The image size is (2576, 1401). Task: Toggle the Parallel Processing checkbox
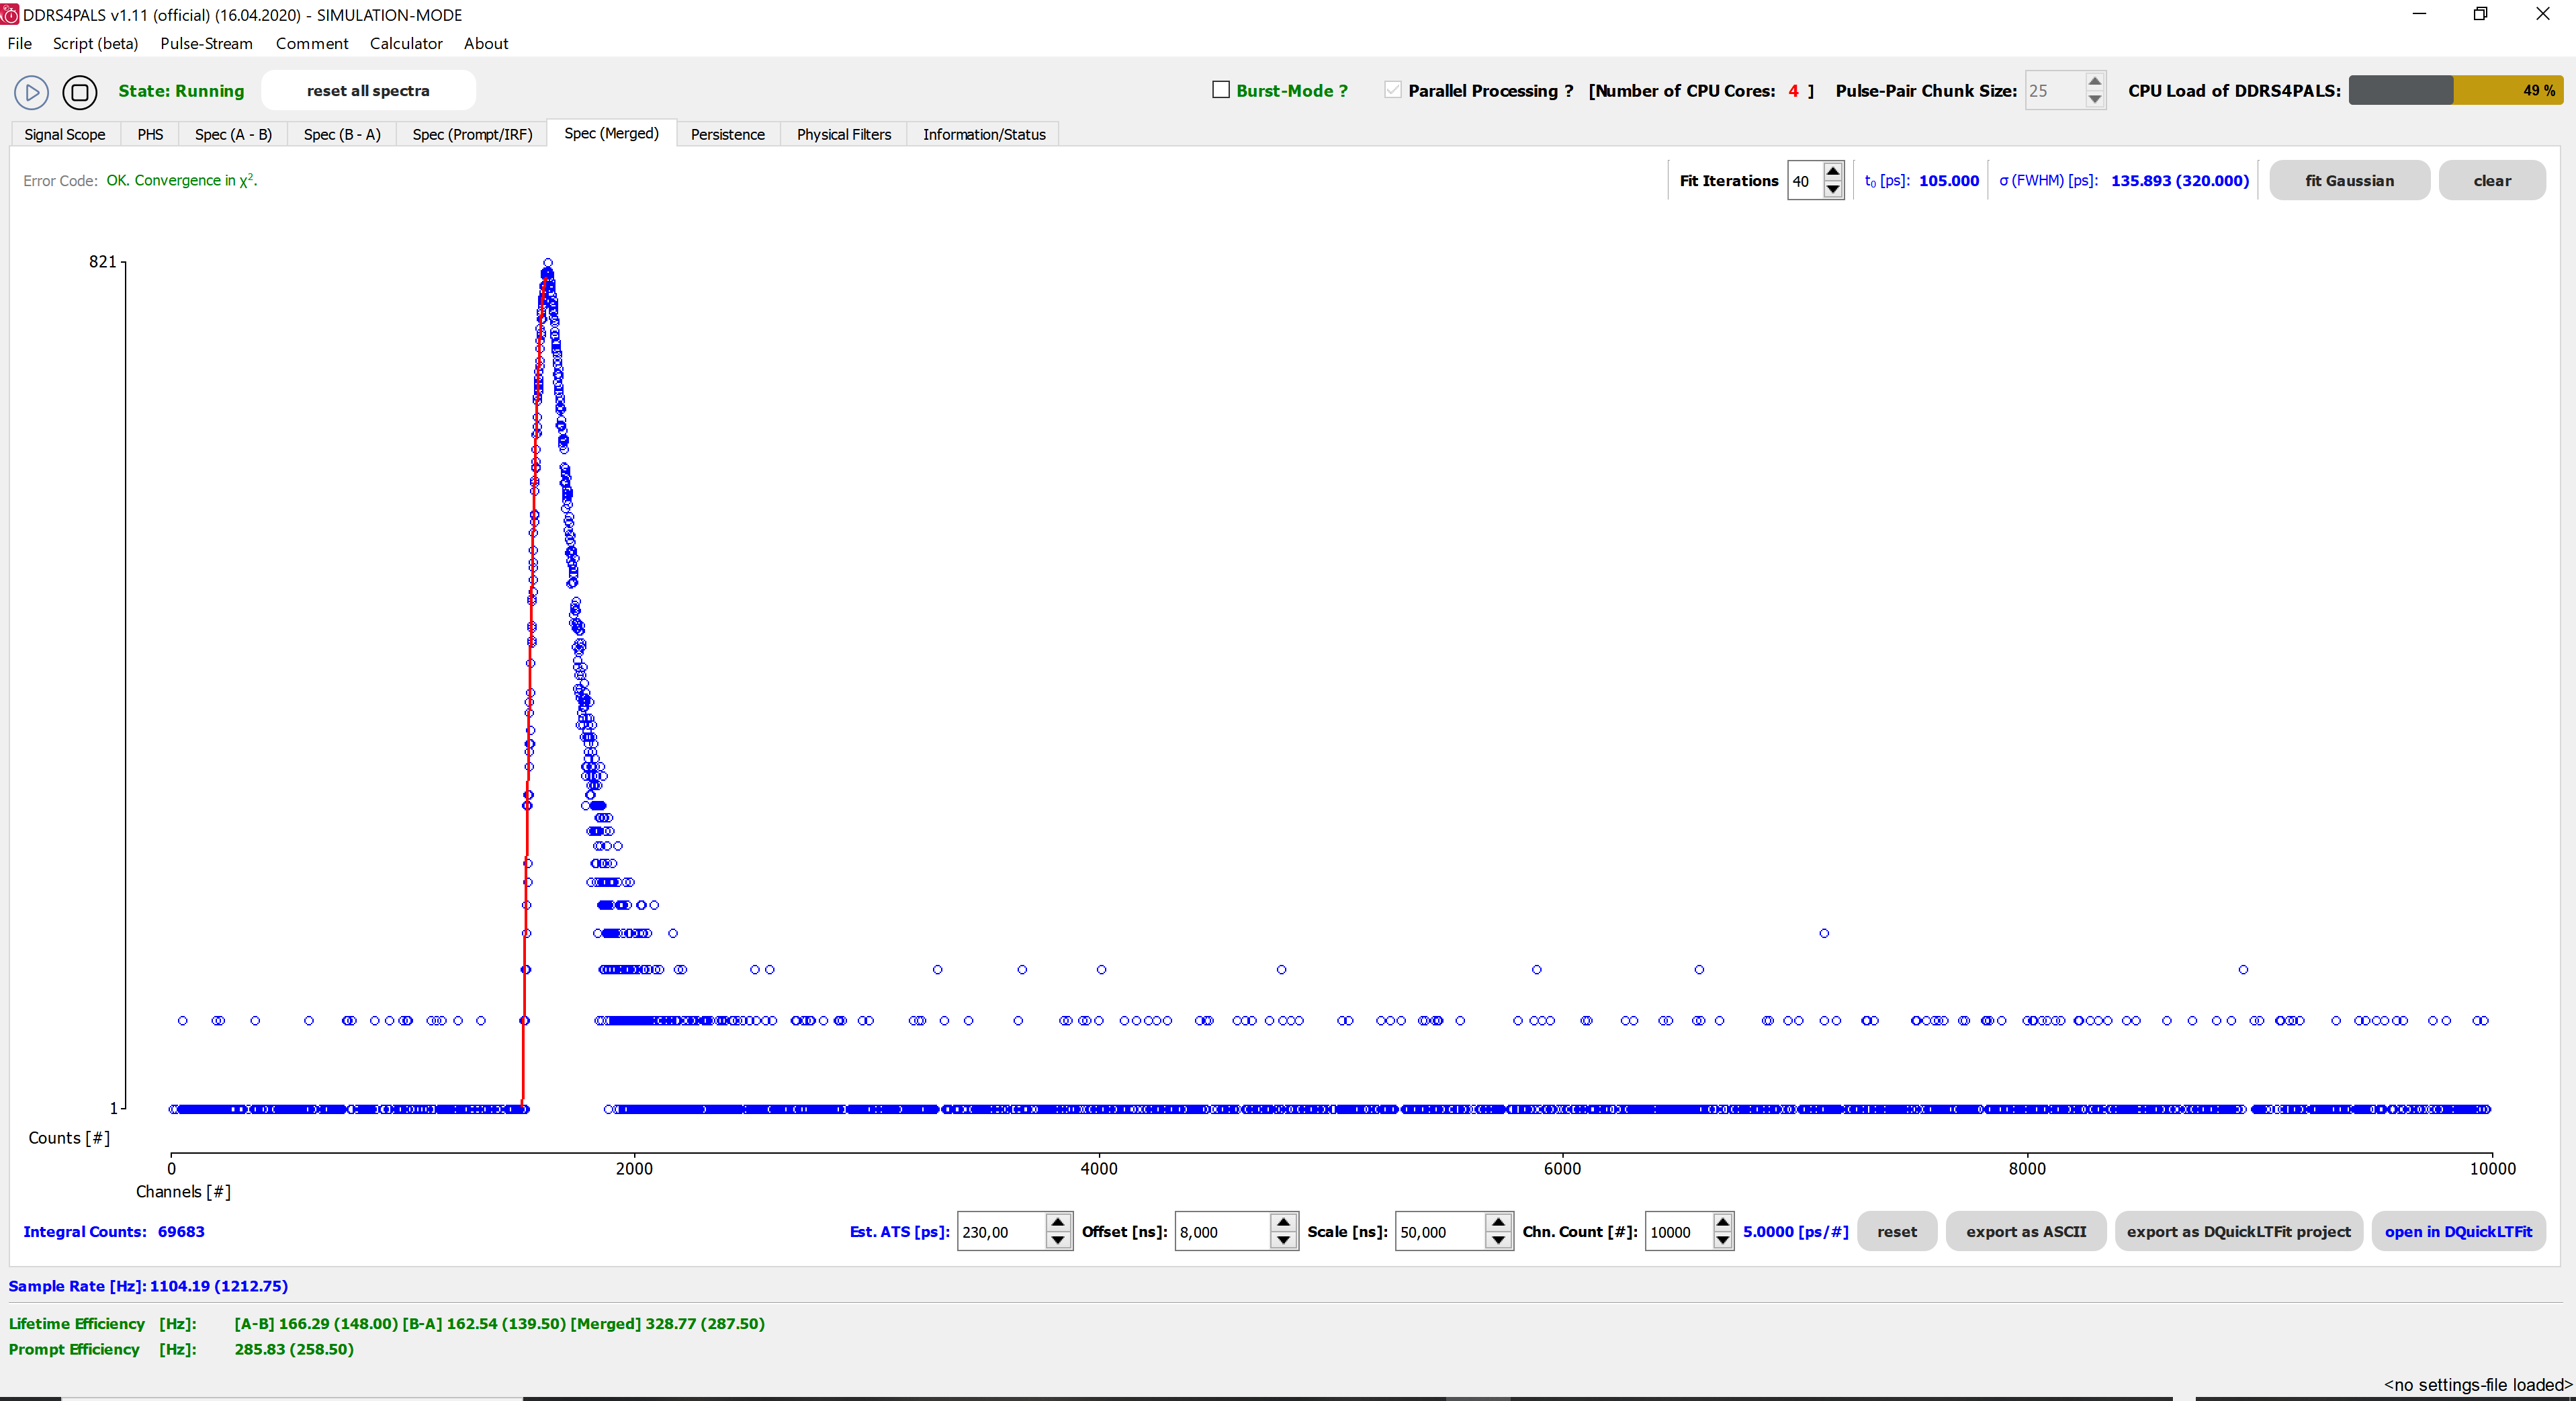point(1393,90)
